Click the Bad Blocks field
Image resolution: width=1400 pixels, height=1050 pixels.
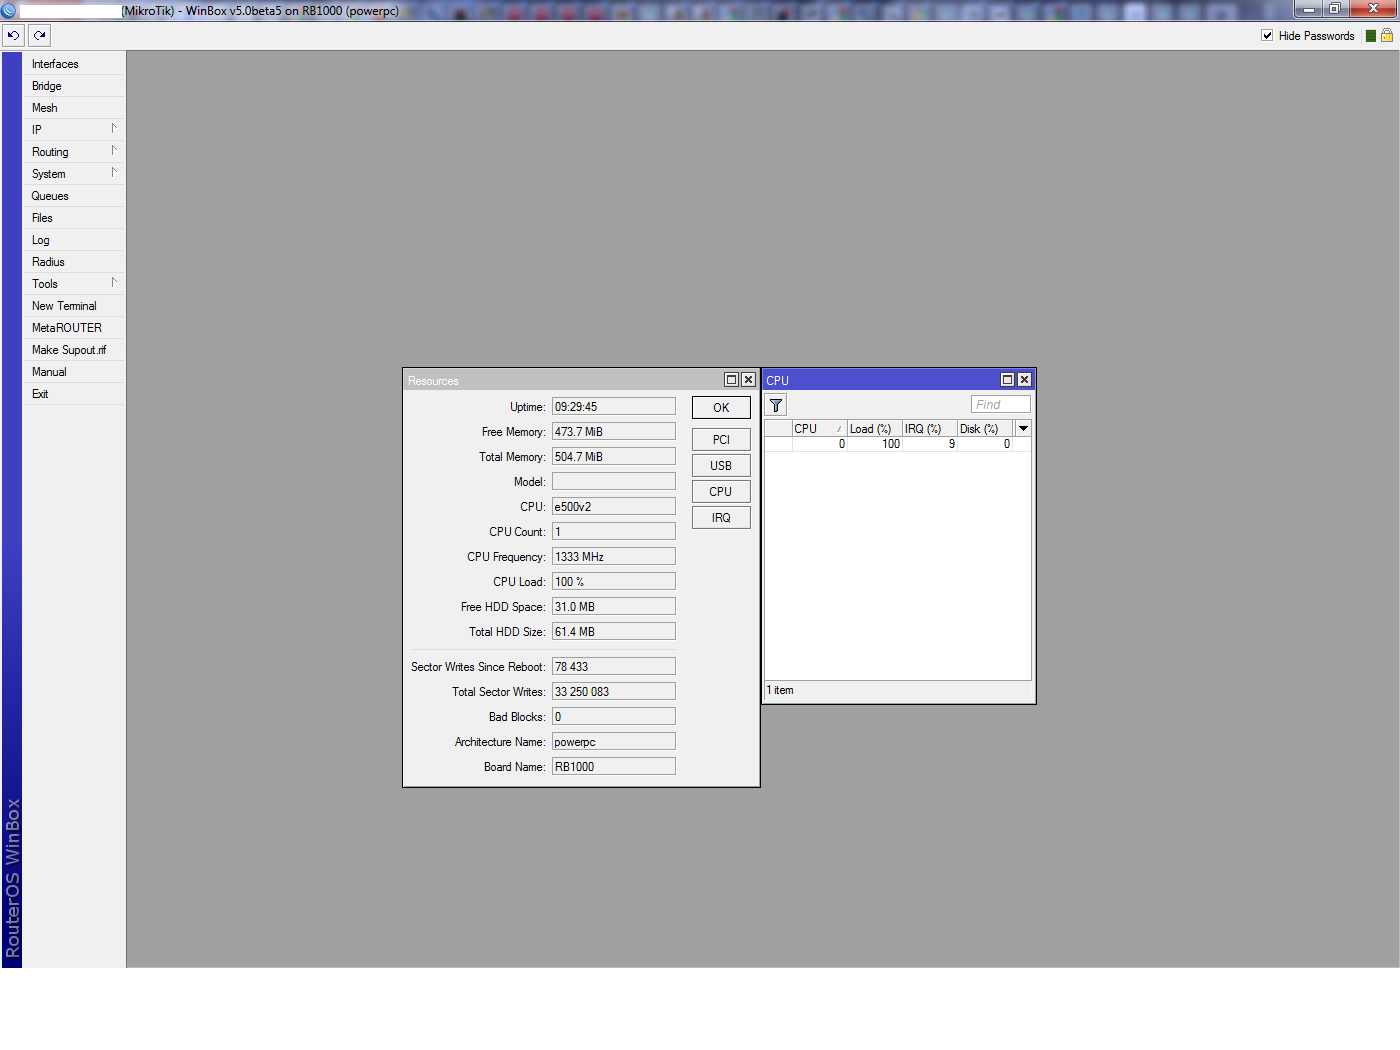(x=614, y=717)
